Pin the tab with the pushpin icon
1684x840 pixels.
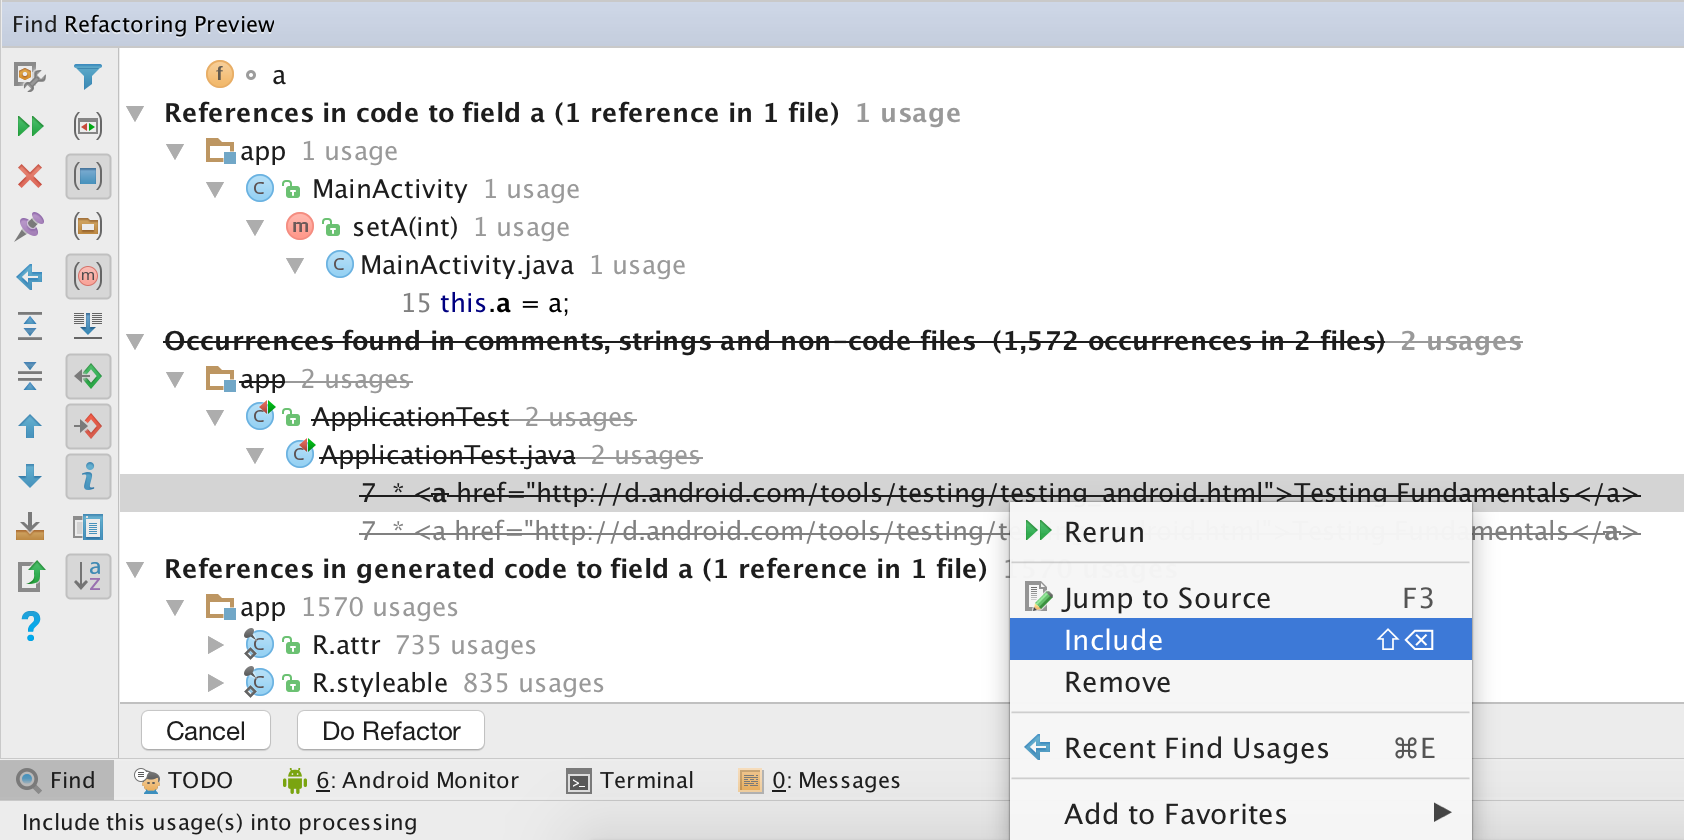click(x=30, y=226)
